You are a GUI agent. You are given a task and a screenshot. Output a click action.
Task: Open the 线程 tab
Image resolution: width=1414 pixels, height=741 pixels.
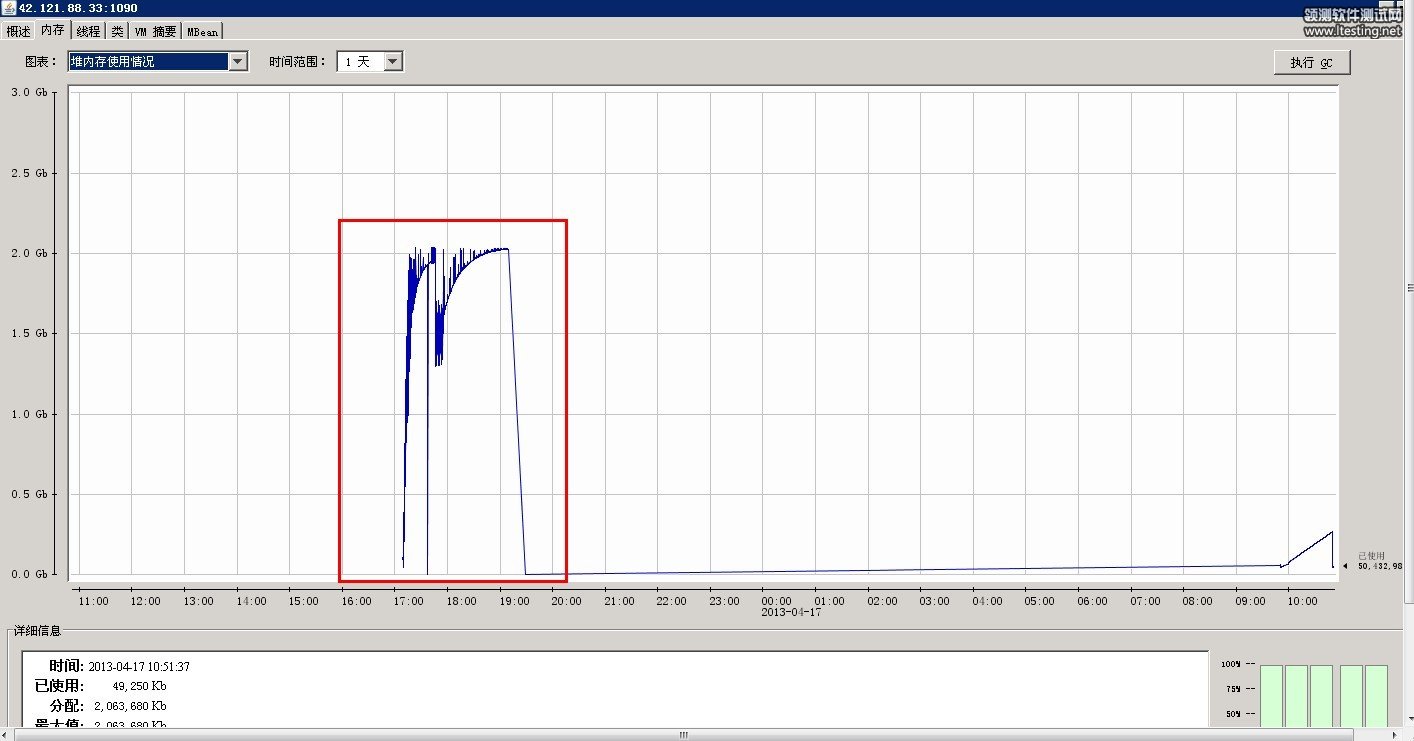[x=88, y=31]
